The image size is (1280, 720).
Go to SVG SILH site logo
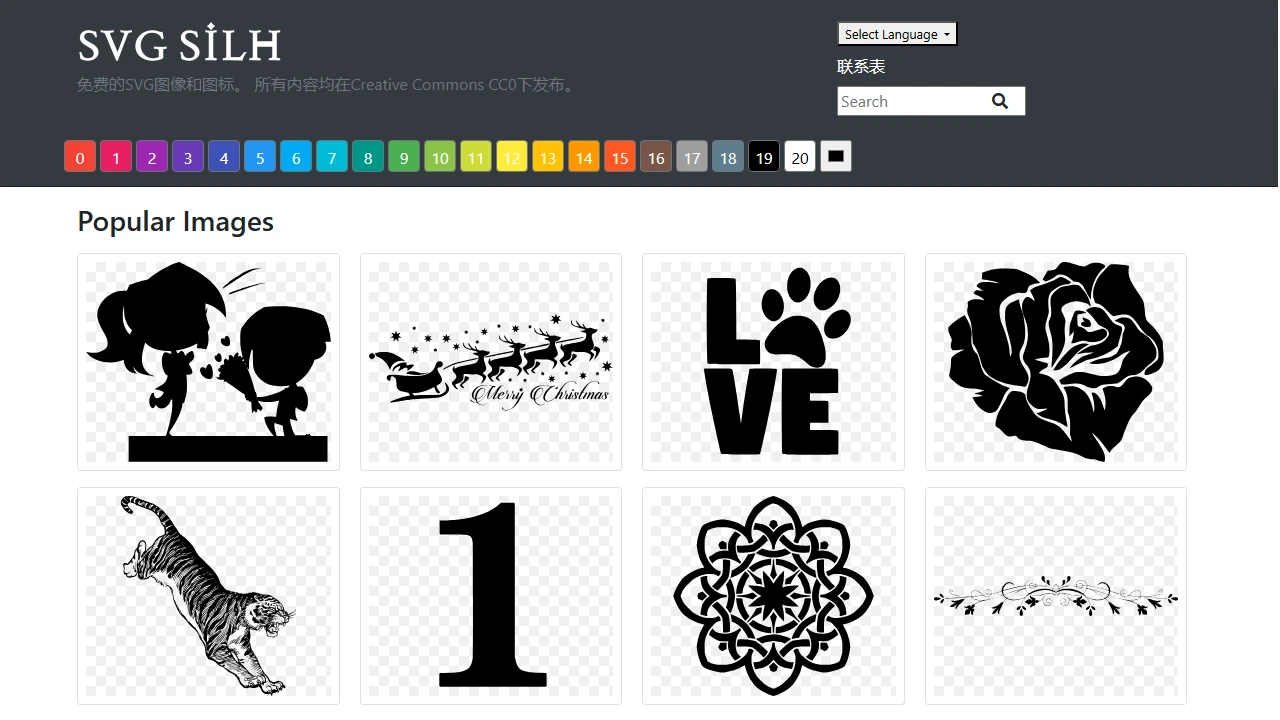click(180, 45)
